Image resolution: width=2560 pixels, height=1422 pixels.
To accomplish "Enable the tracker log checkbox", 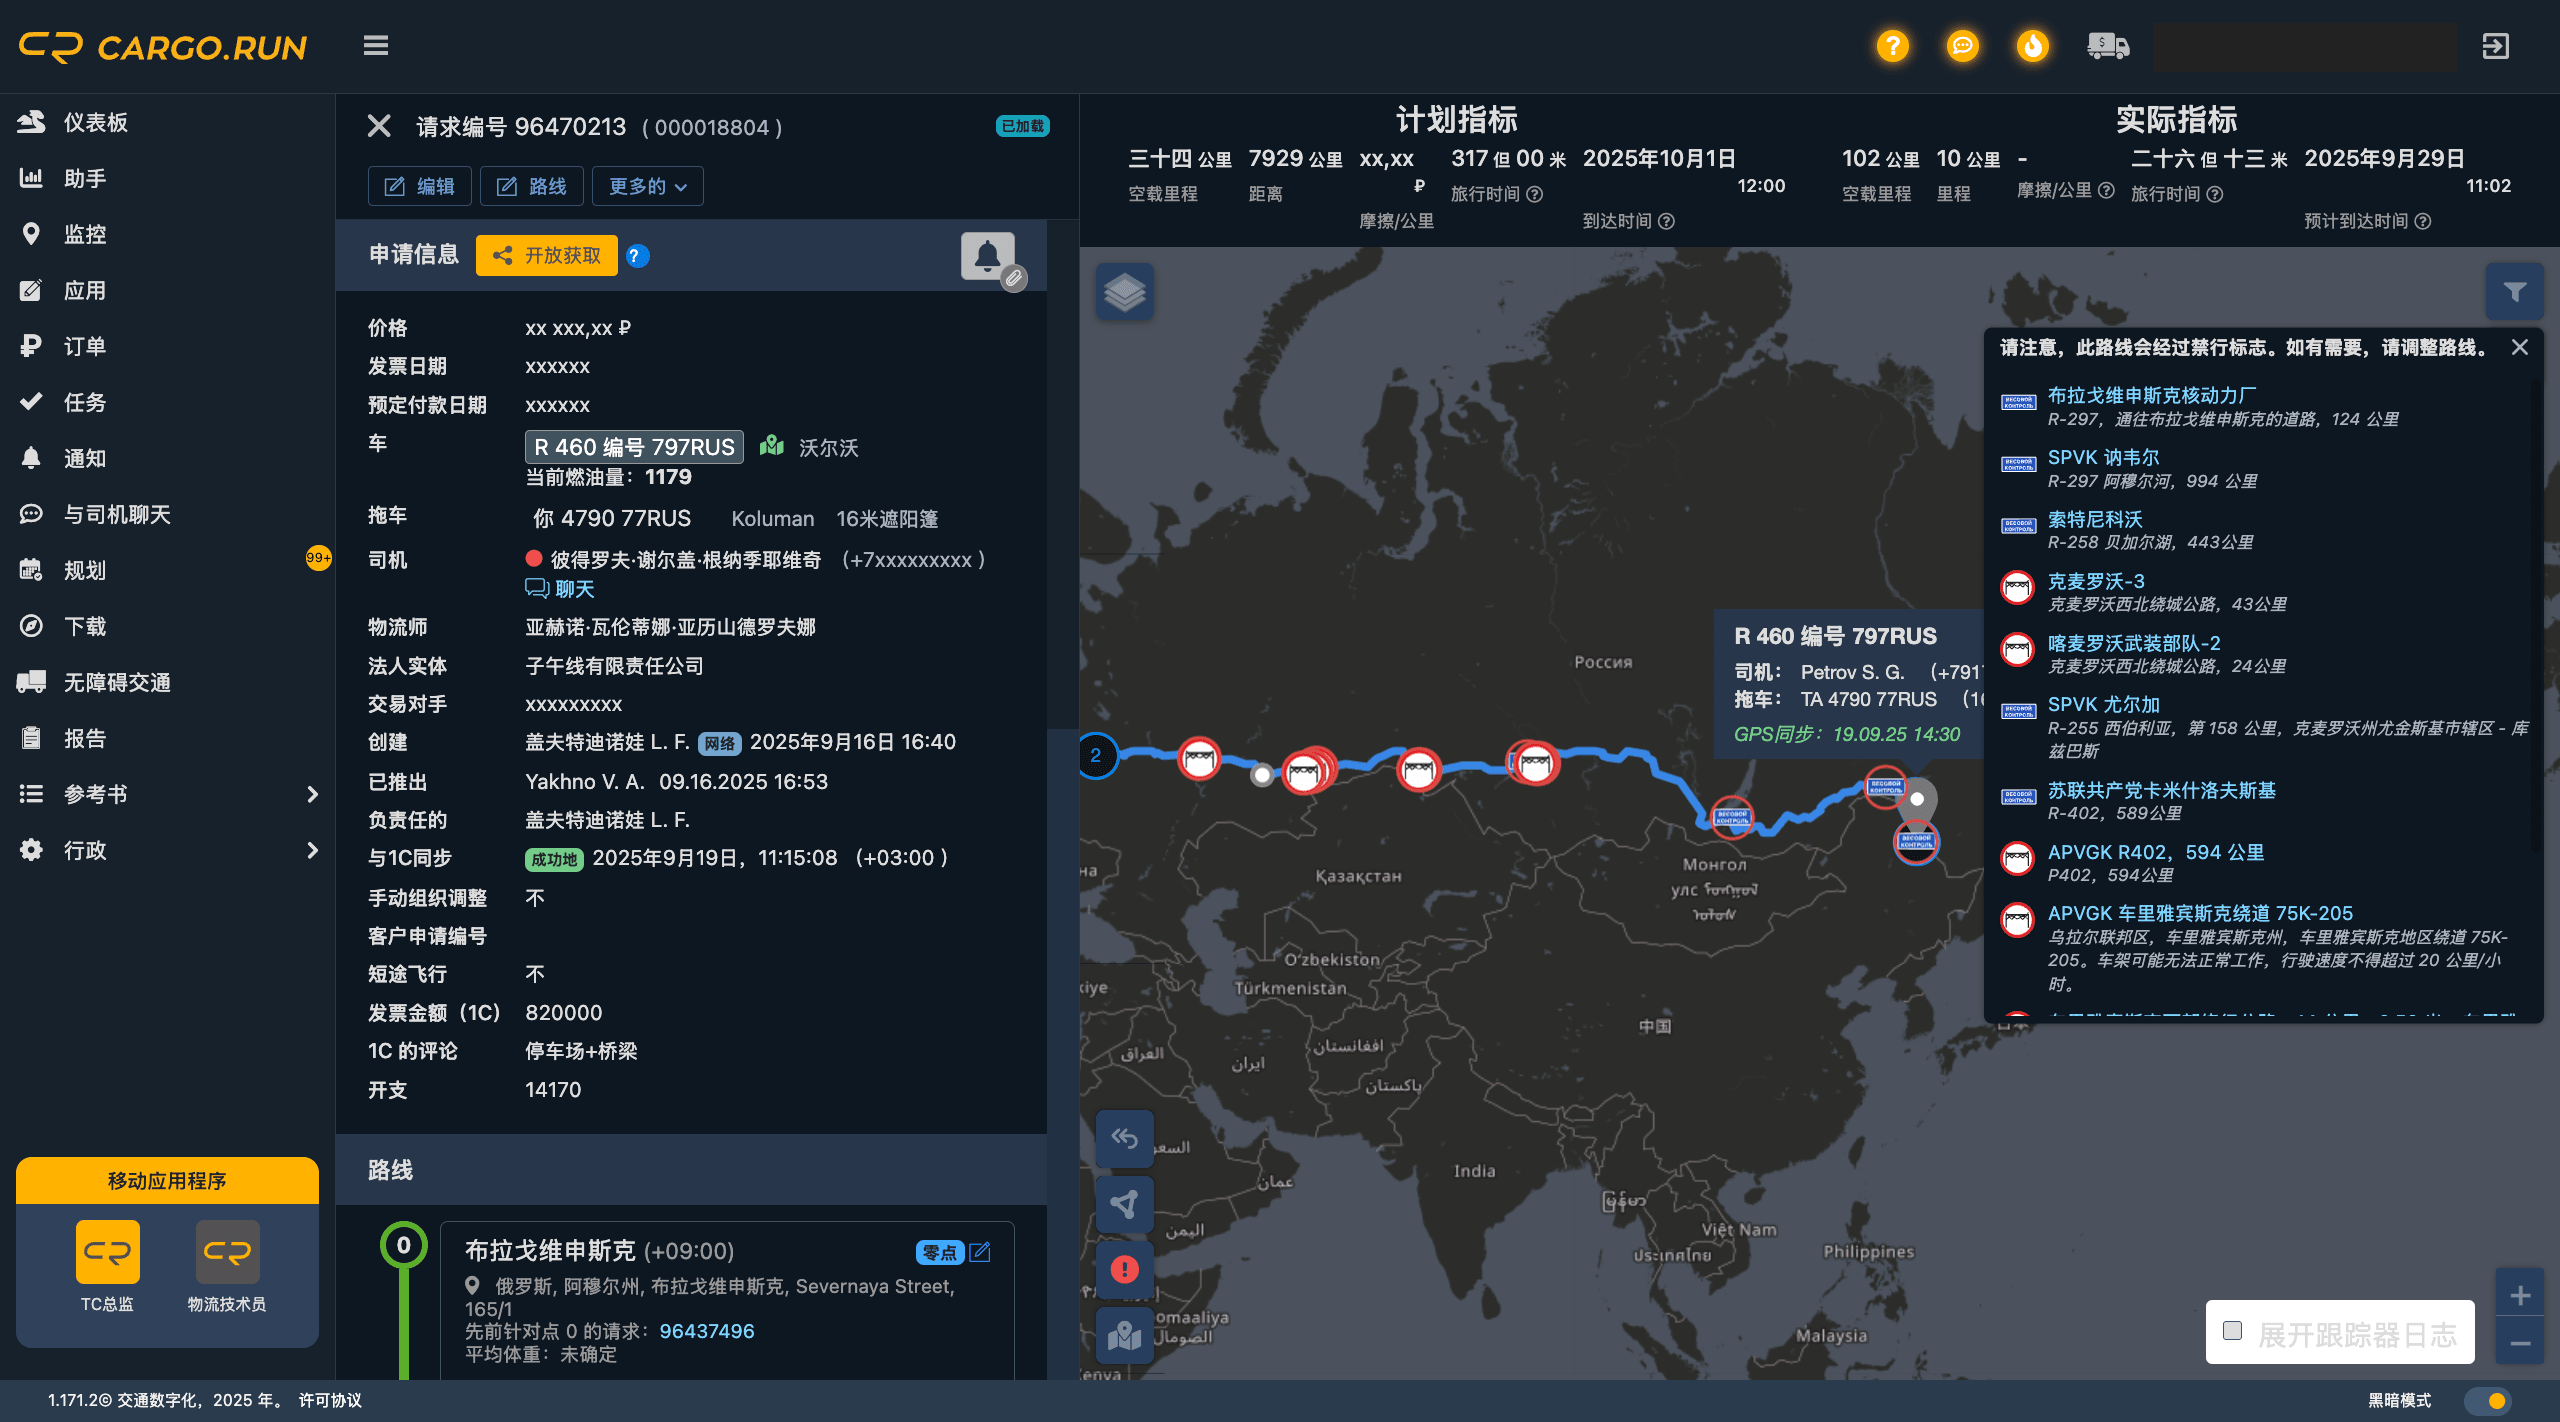I will point(2232,1330).
